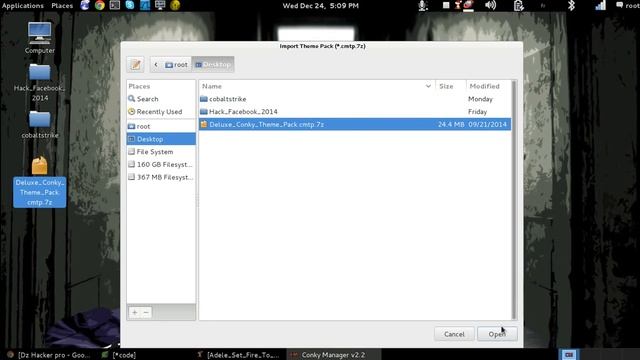Click the microphone tray icon
The image size is (640, 360).
click(423, 5)
